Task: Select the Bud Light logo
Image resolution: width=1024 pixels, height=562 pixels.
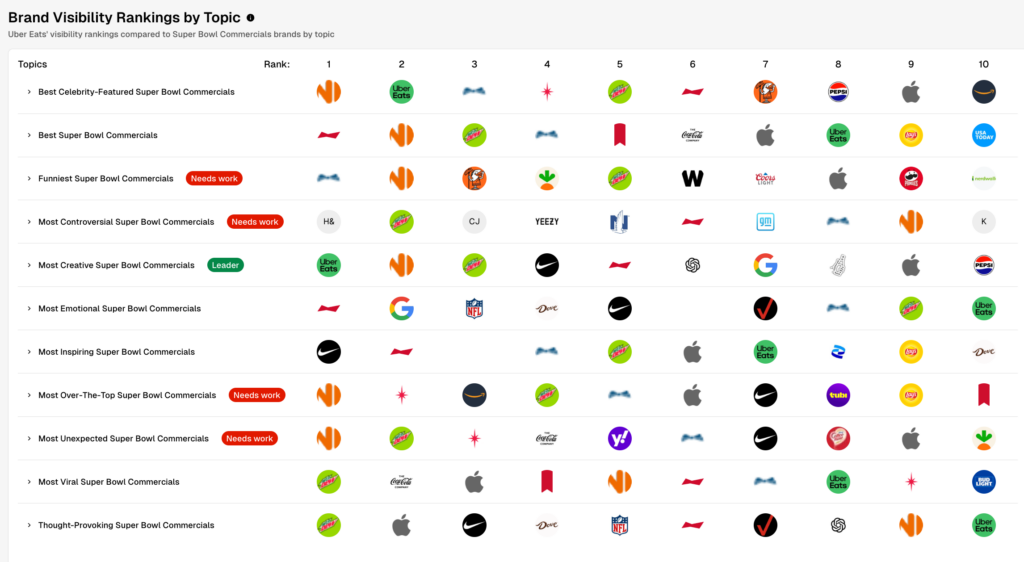Action: pos(983,482)
